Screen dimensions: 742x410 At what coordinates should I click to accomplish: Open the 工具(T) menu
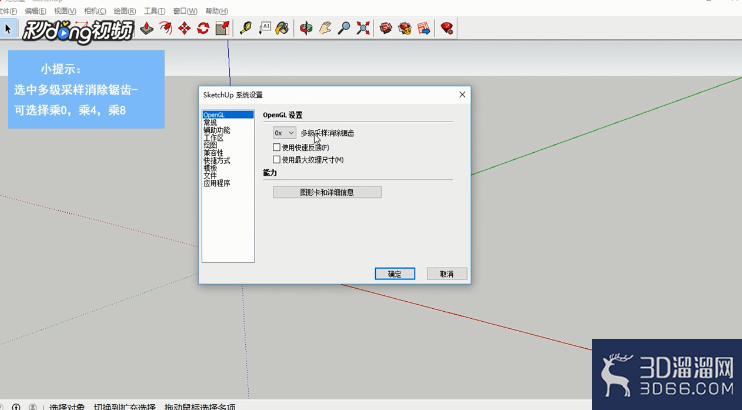154,11
